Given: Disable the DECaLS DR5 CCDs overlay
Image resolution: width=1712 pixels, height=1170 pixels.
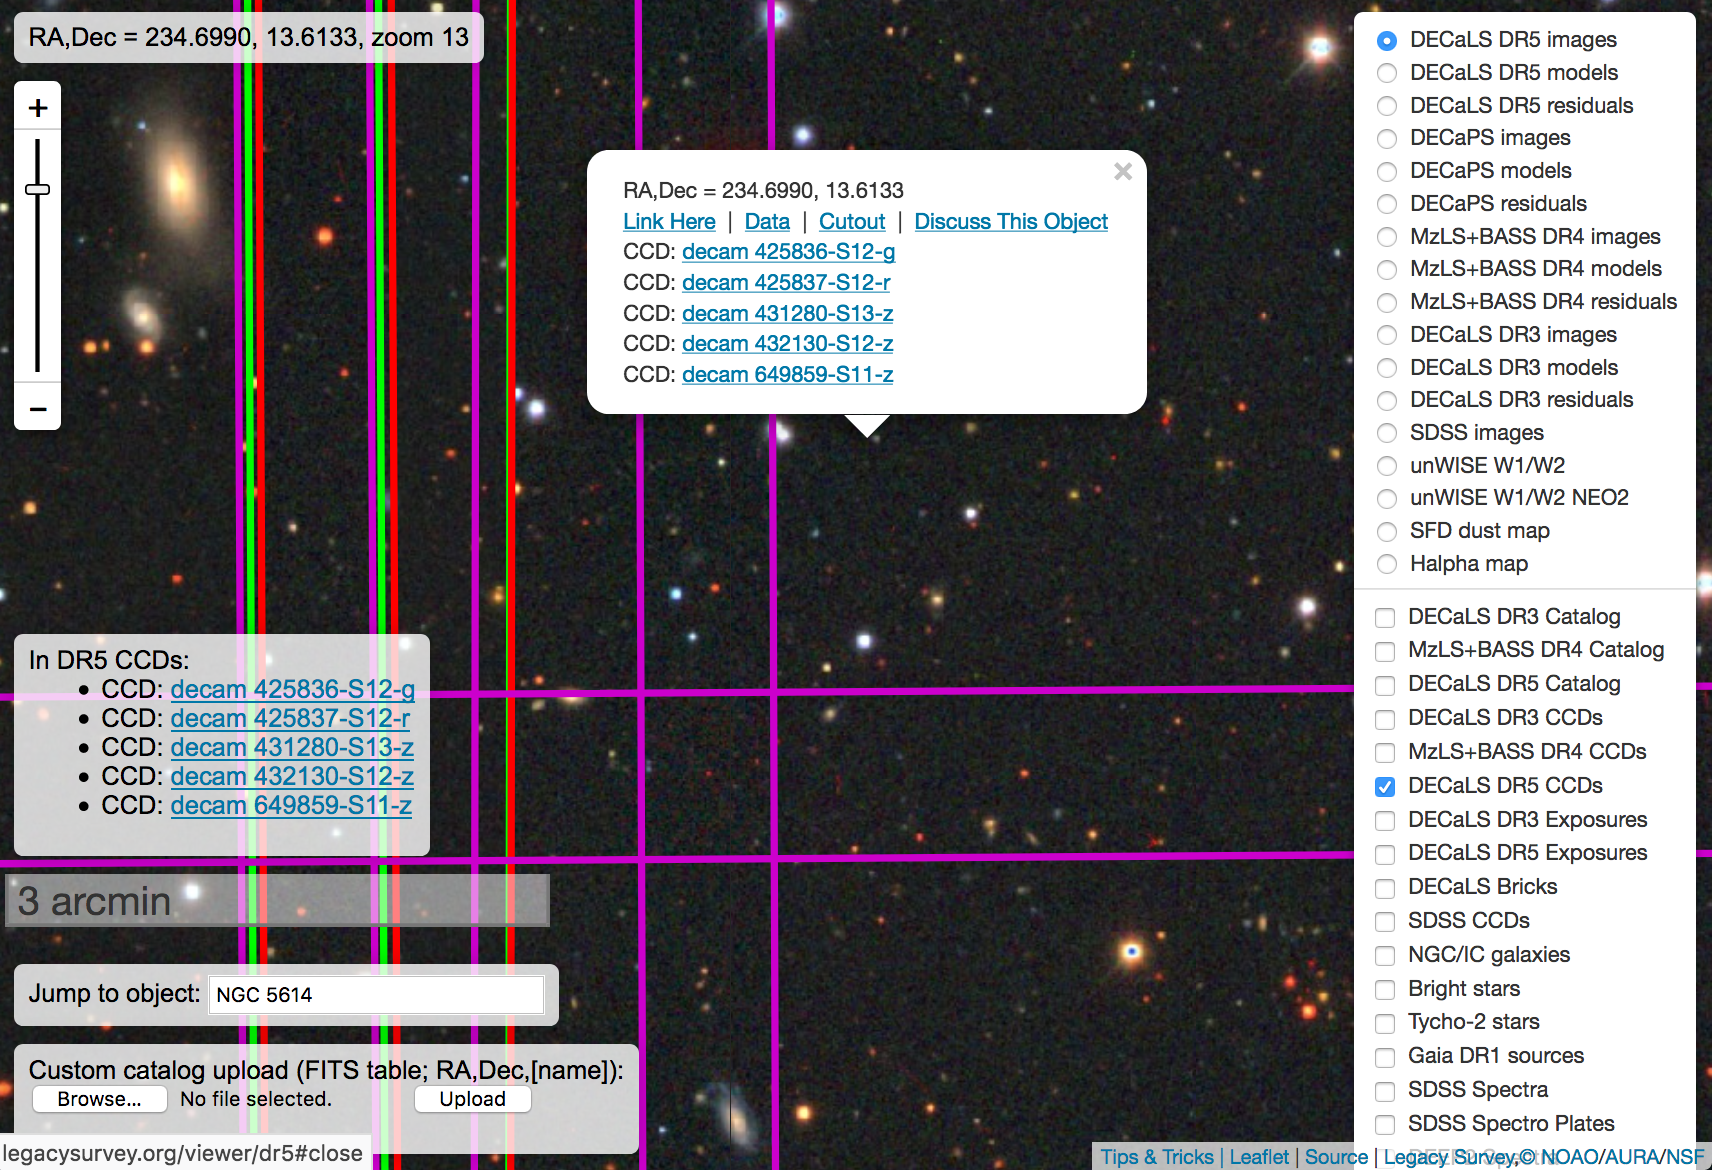Looking at the screenshot, I should click(1385, 787).
